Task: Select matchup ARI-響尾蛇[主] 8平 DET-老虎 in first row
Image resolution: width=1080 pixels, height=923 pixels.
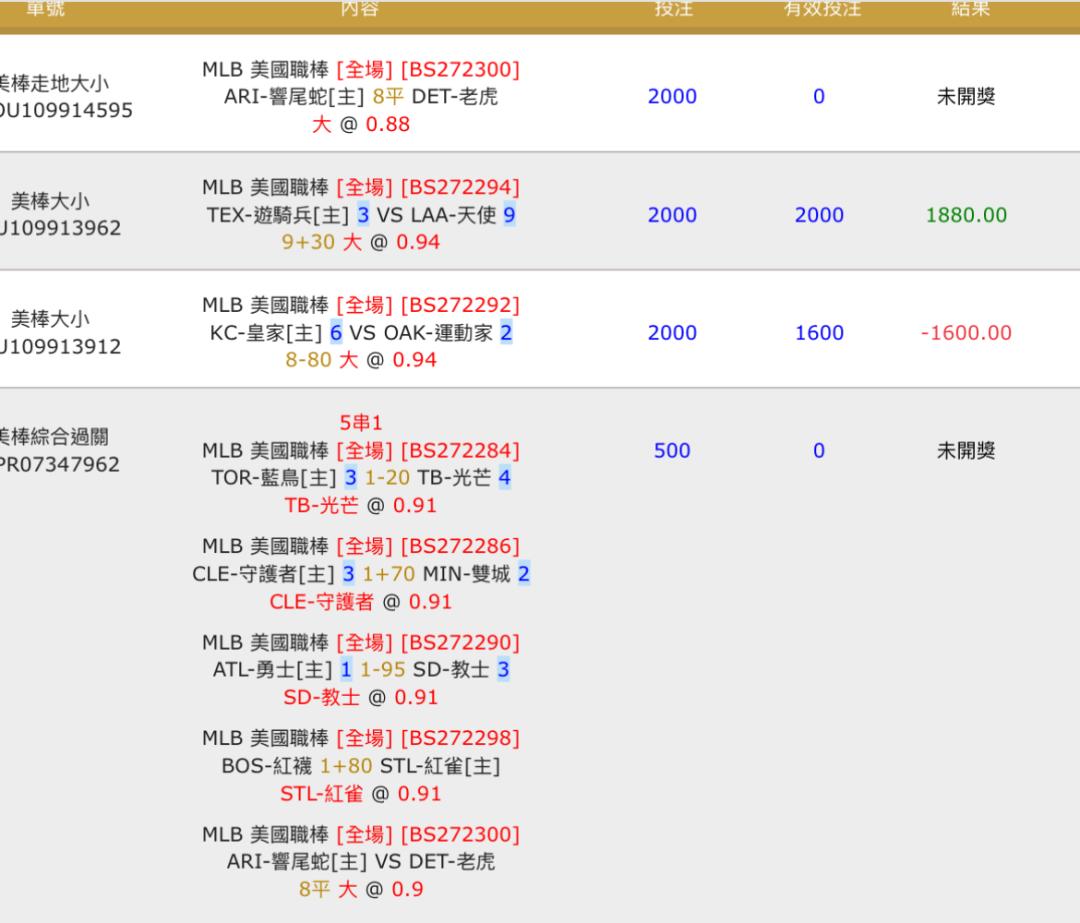Action: click(361, 96)
